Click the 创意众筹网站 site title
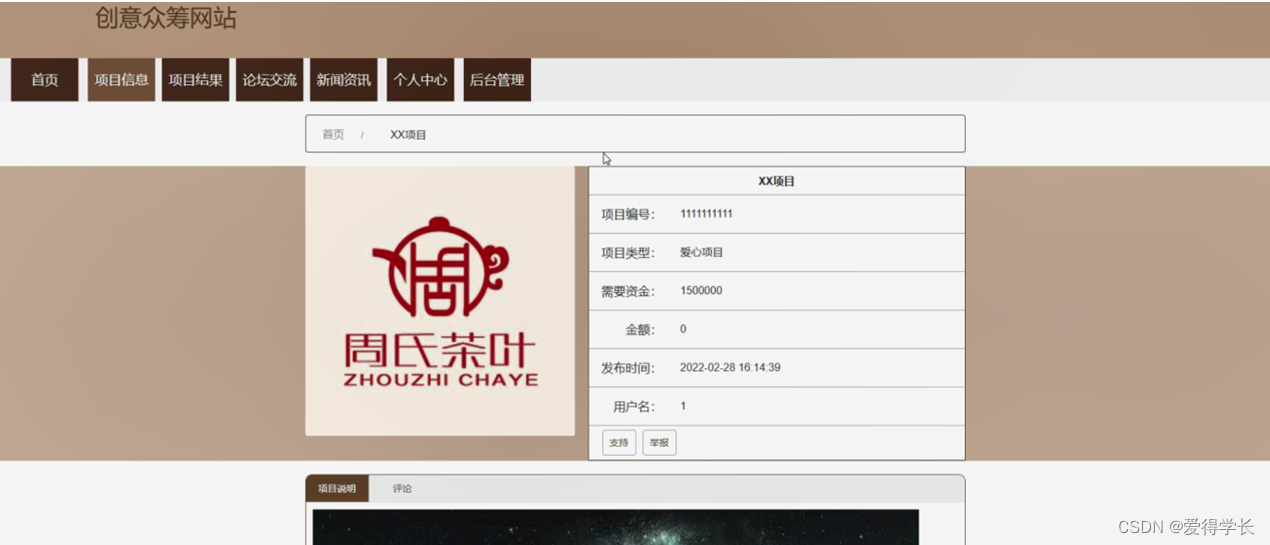This screenshot has height=545, width=1270. point(166,18)
